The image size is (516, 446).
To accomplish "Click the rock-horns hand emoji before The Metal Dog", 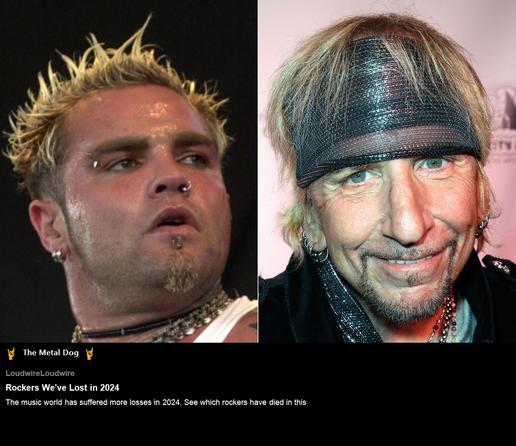I will [x=12, y=353].
